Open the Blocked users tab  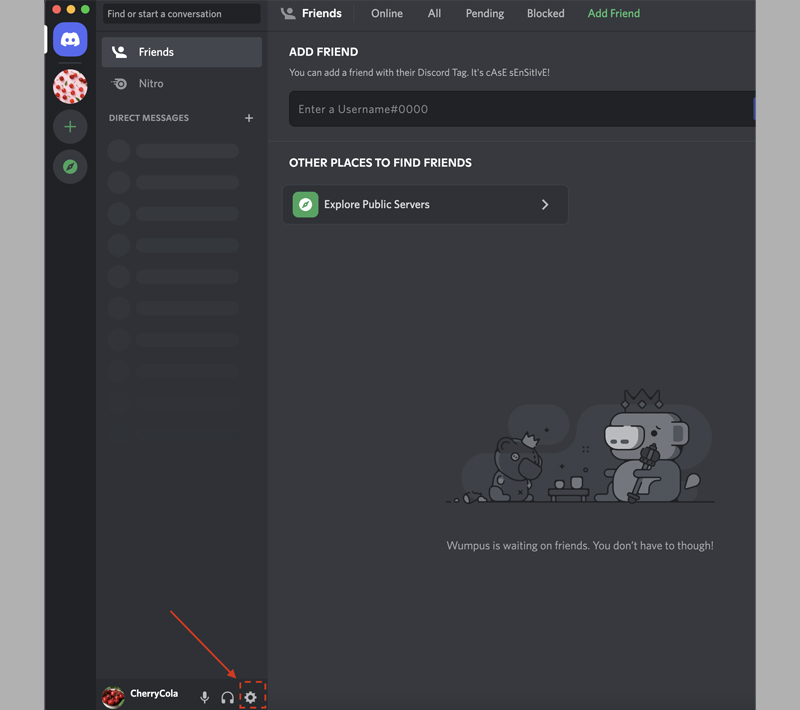pos(546,14)
